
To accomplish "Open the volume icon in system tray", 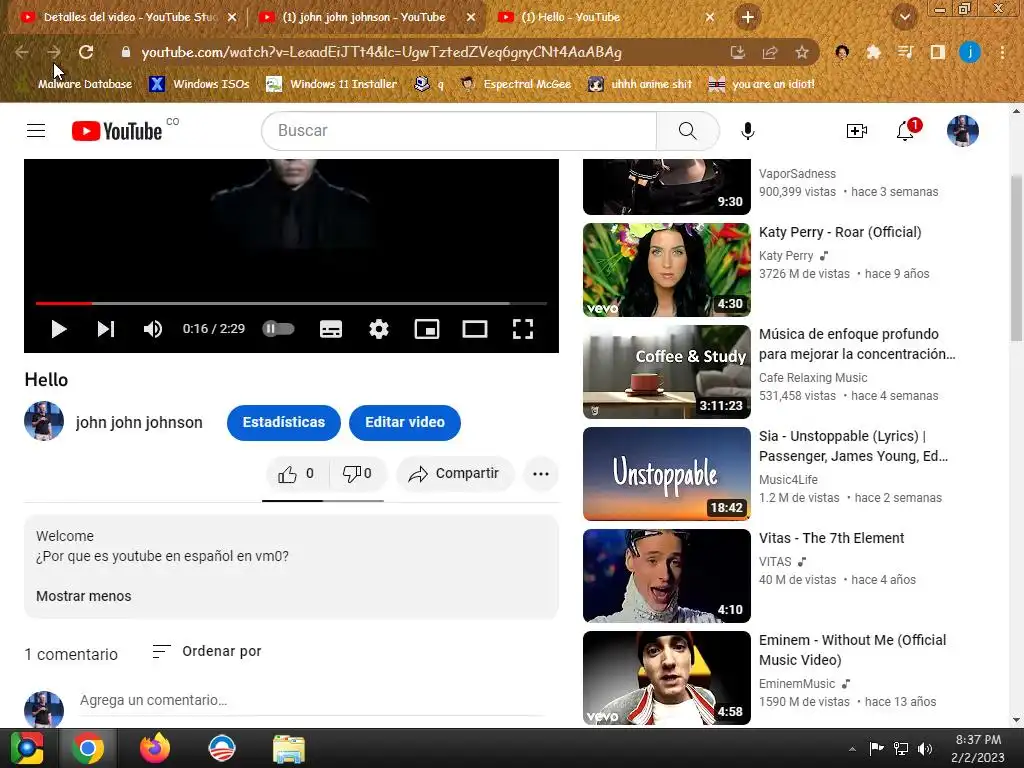I will tap(925, 749).
